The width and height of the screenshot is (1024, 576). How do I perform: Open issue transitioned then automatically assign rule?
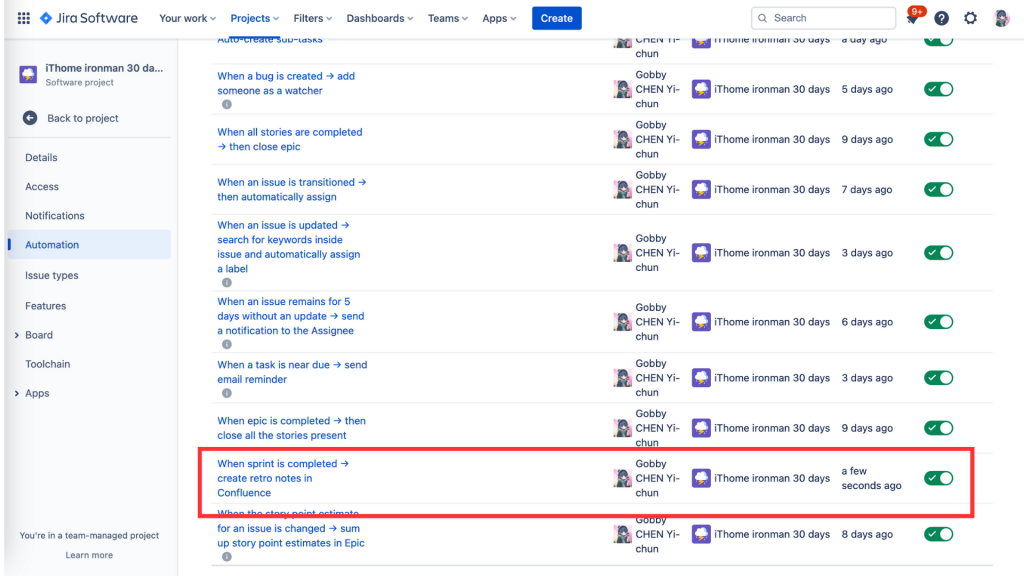click(291, 189)
